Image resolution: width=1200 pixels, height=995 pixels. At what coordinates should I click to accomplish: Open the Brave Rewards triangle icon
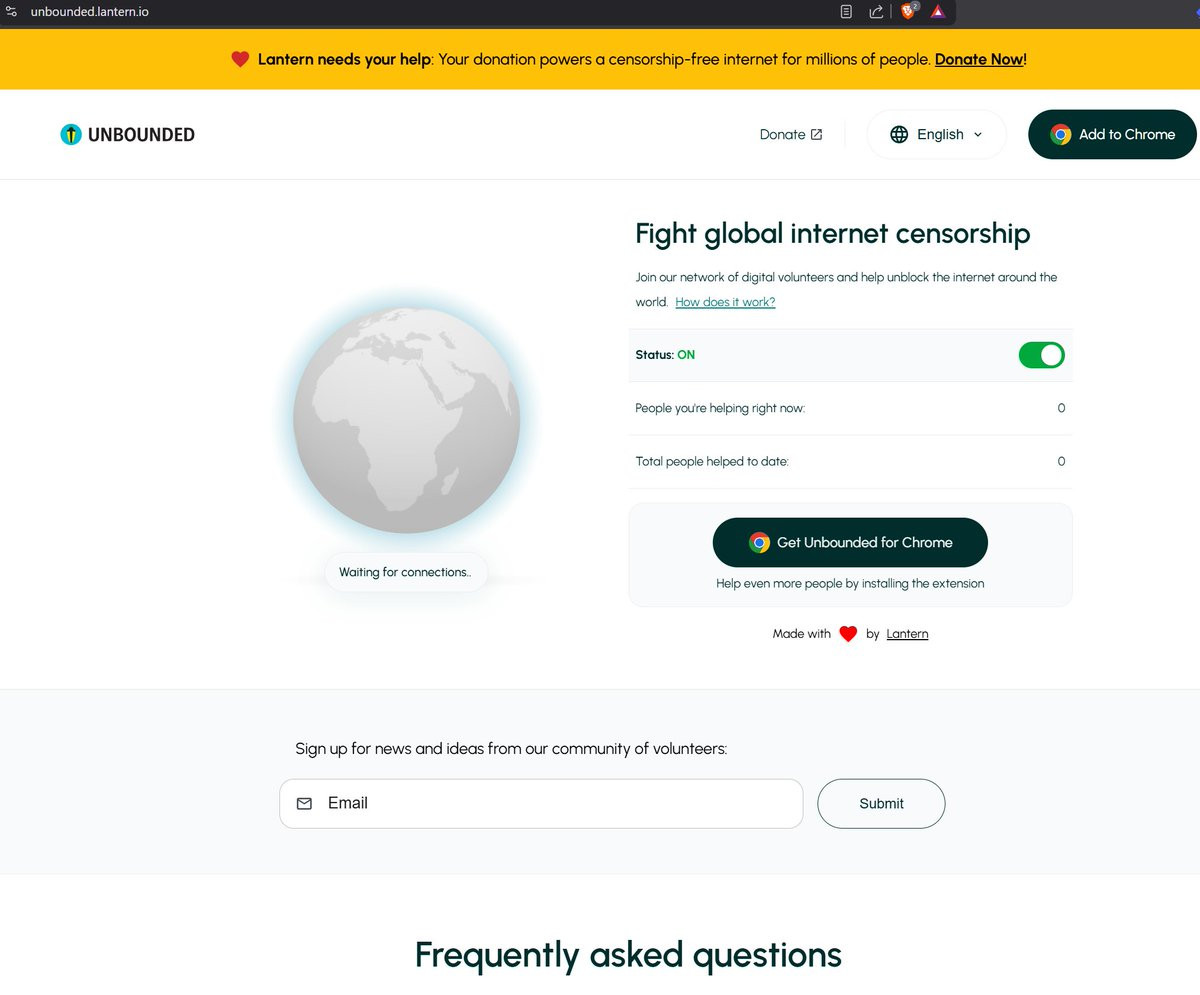(938, 12)
